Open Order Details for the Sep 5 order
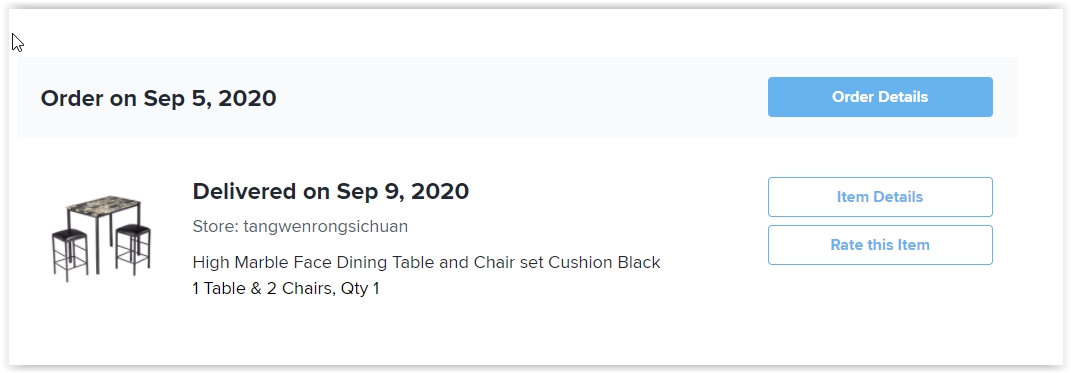 pyautogui.click(x=880, y=97)
